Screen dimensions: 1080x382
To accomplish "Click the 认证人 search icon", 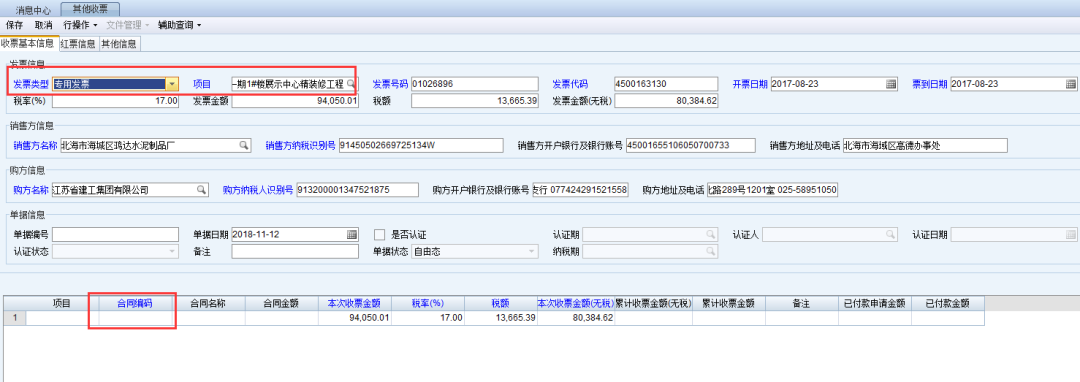I will pos(890,235).
